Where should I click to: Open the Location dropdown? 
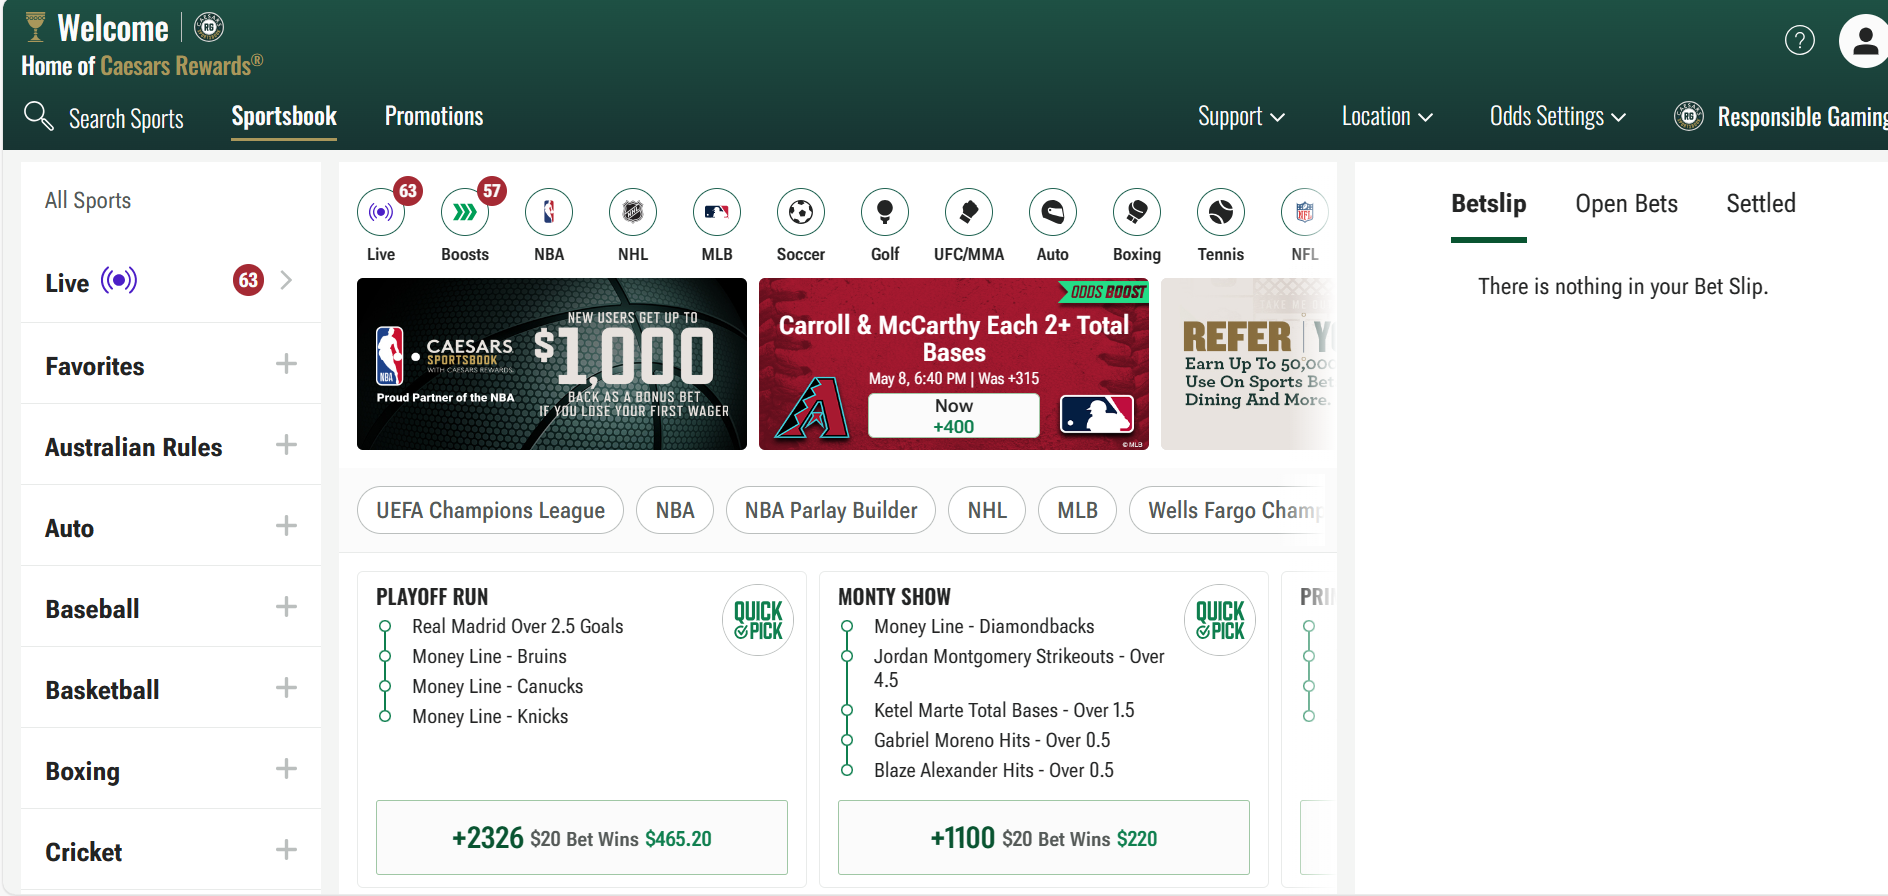[1387, 117]
